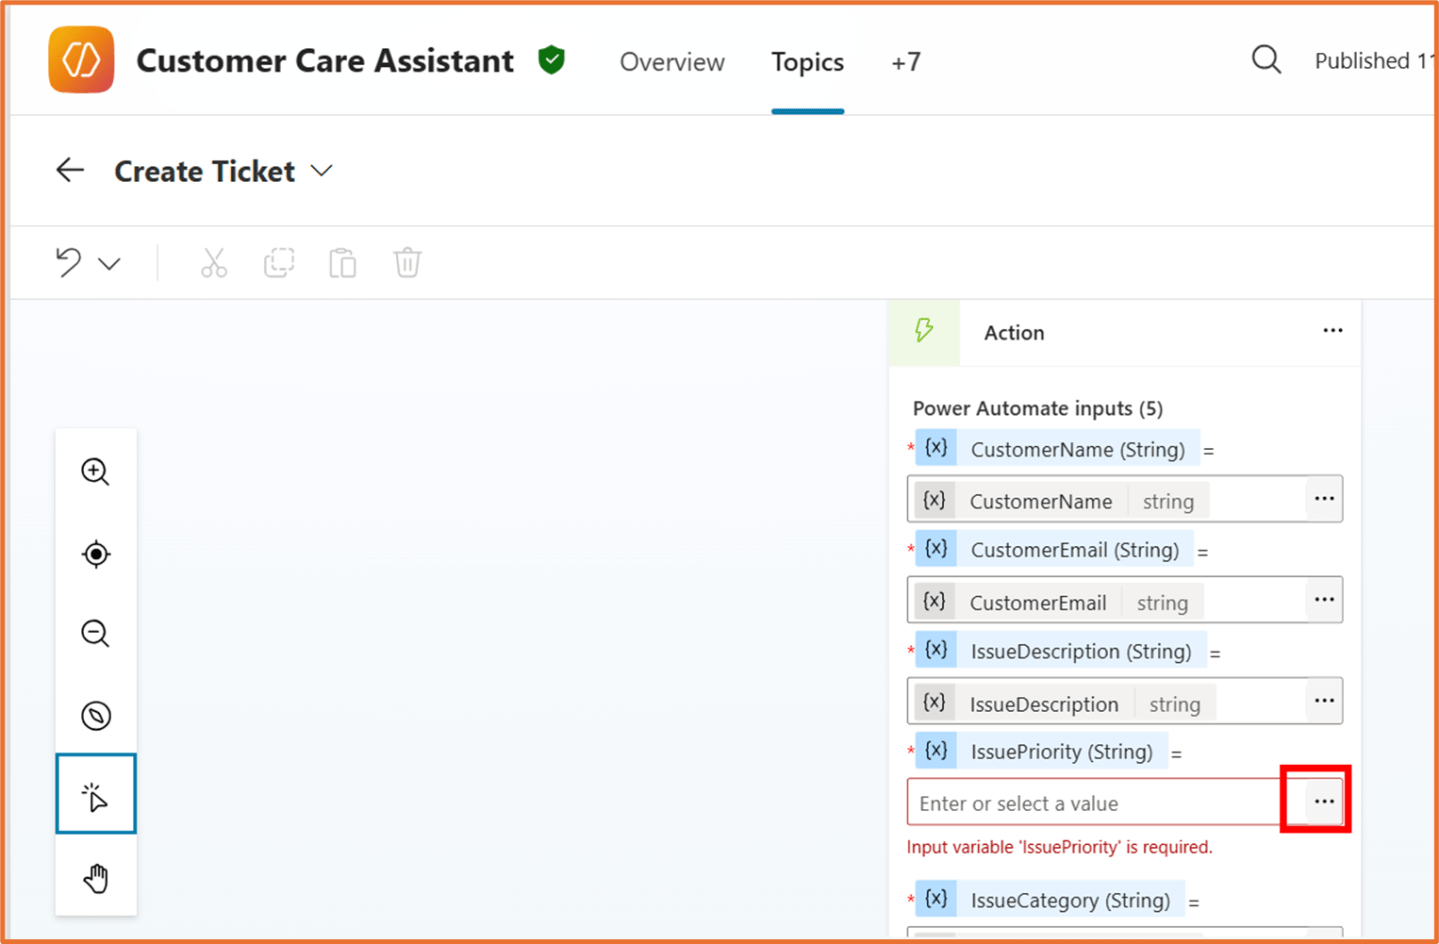Switch to the Overview tab
The height and width of the screenshot is (944, 1439).
point(671,62)
